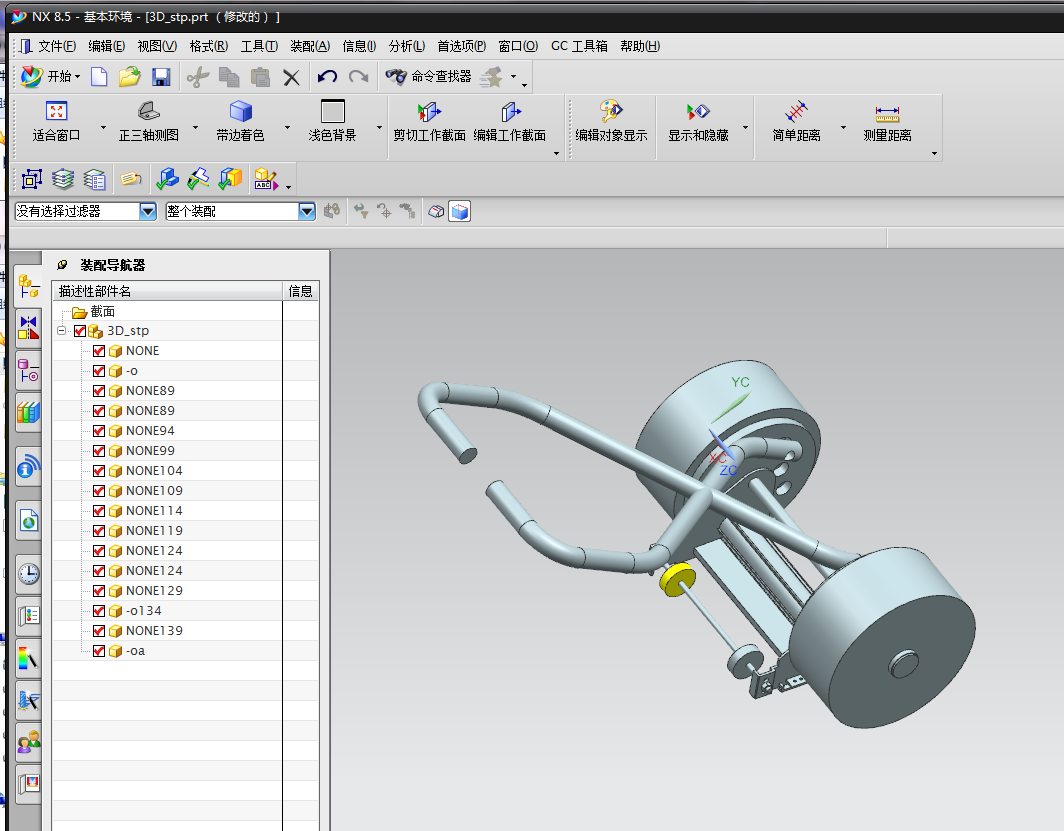Click the New file icon

point(99,77)
